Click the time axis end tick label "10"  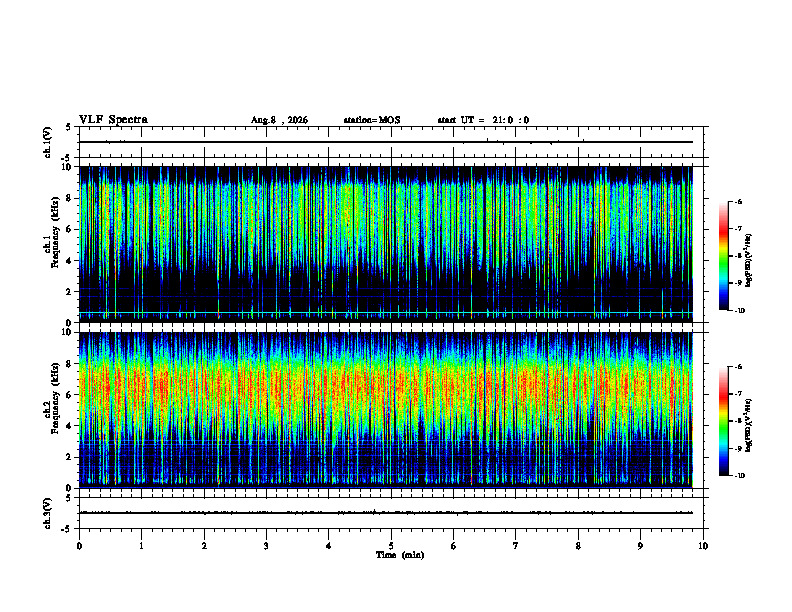pyautogui.click(x=703, y=546)
